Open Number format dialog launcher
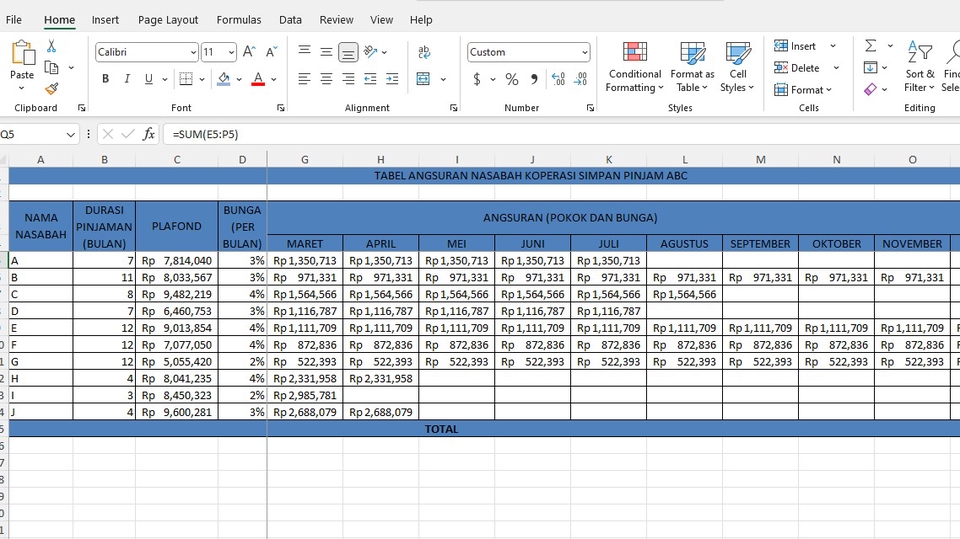The width and height of the screenshot is (960, 539). (x=590, y=108)
